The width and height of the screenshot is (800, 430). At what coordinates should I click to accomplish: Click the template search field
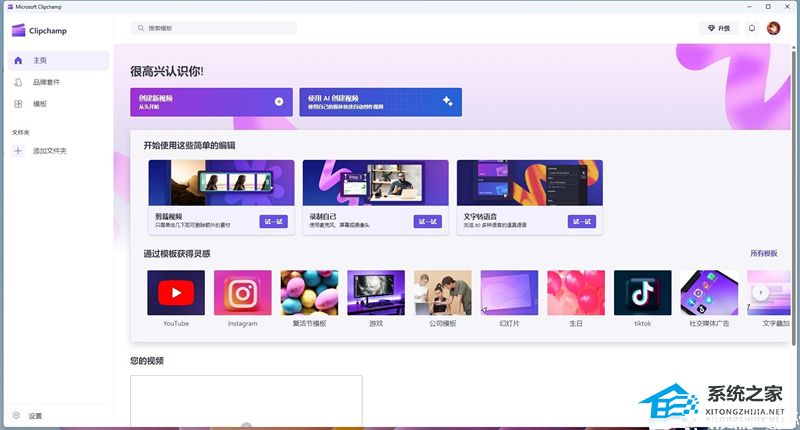pyautogui.click(x=214, y=28)
